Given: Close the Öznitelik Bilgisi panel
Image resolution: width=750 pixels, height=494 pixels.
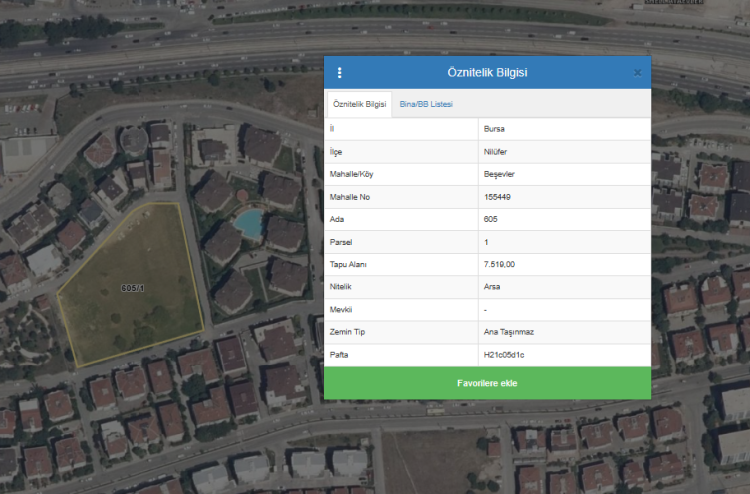Looking at the screenshot, I should (x=637, y=73).
